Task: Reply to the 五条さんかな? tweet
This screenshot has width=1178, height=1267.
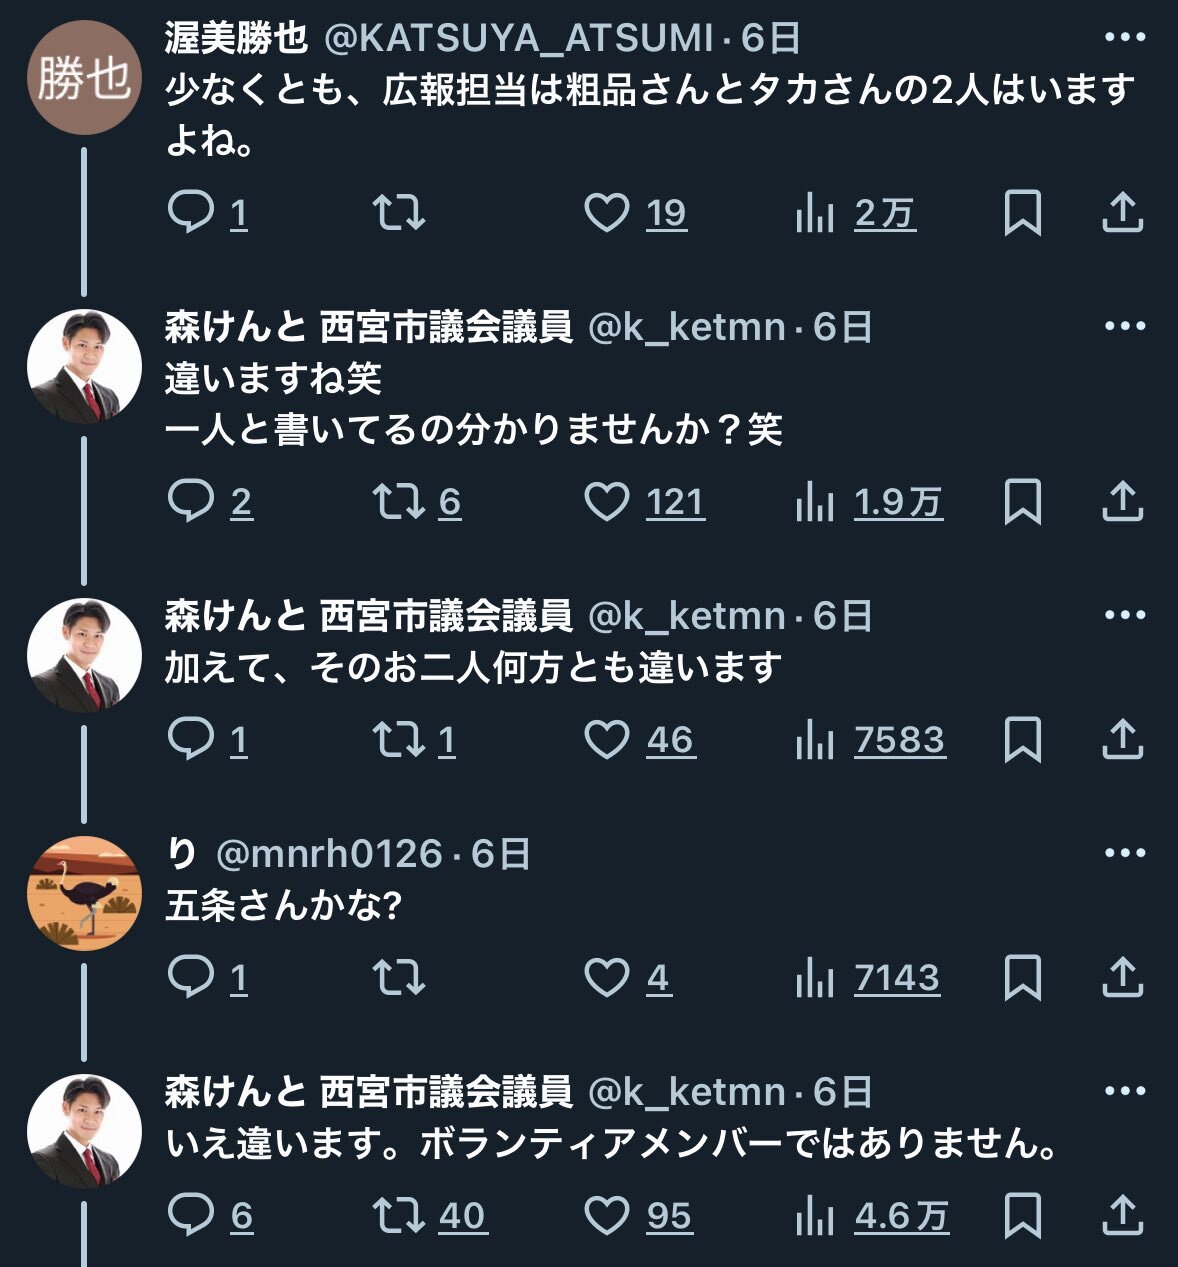Action: 190,977
